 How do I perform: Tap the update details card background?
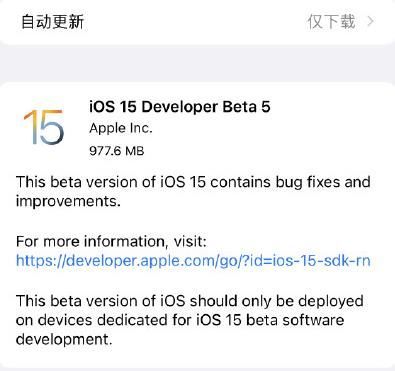pos(197,226)
